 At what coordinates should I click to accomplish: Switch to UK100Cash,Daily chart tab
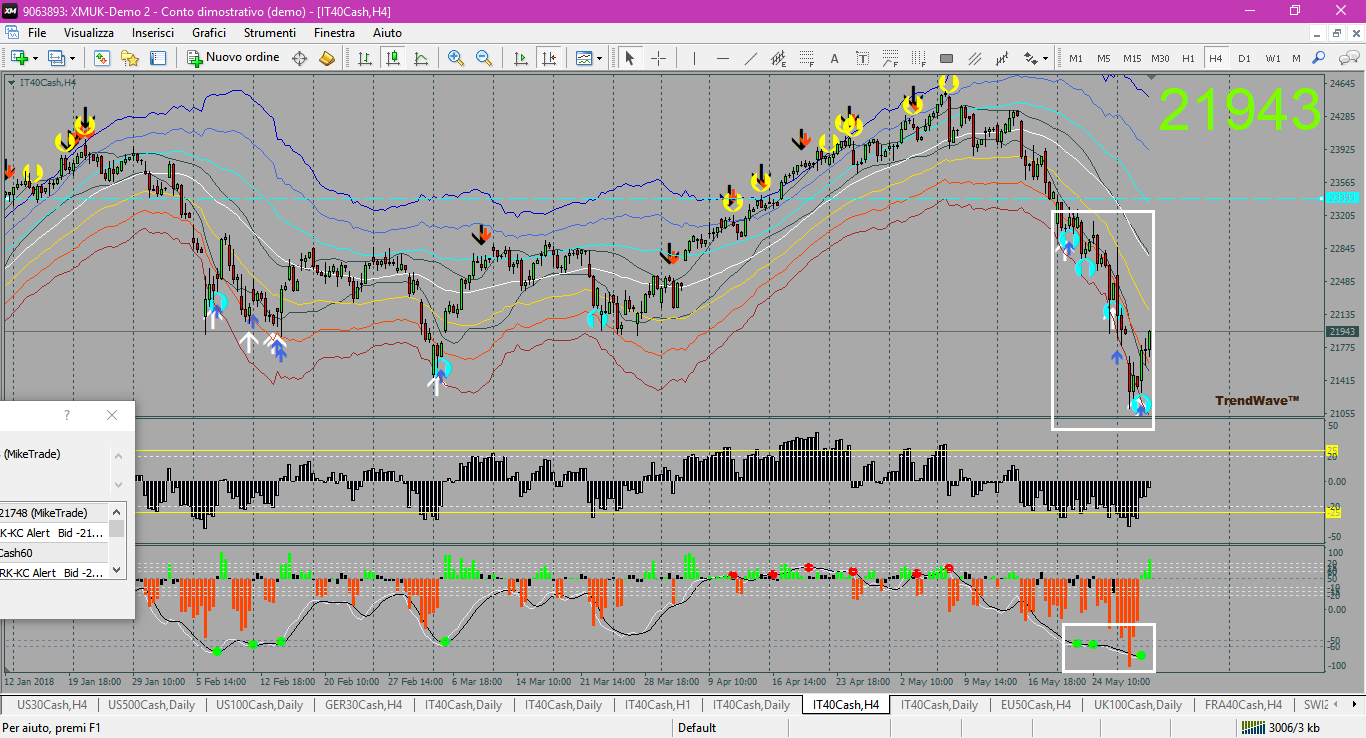(x=1138, y=705)
